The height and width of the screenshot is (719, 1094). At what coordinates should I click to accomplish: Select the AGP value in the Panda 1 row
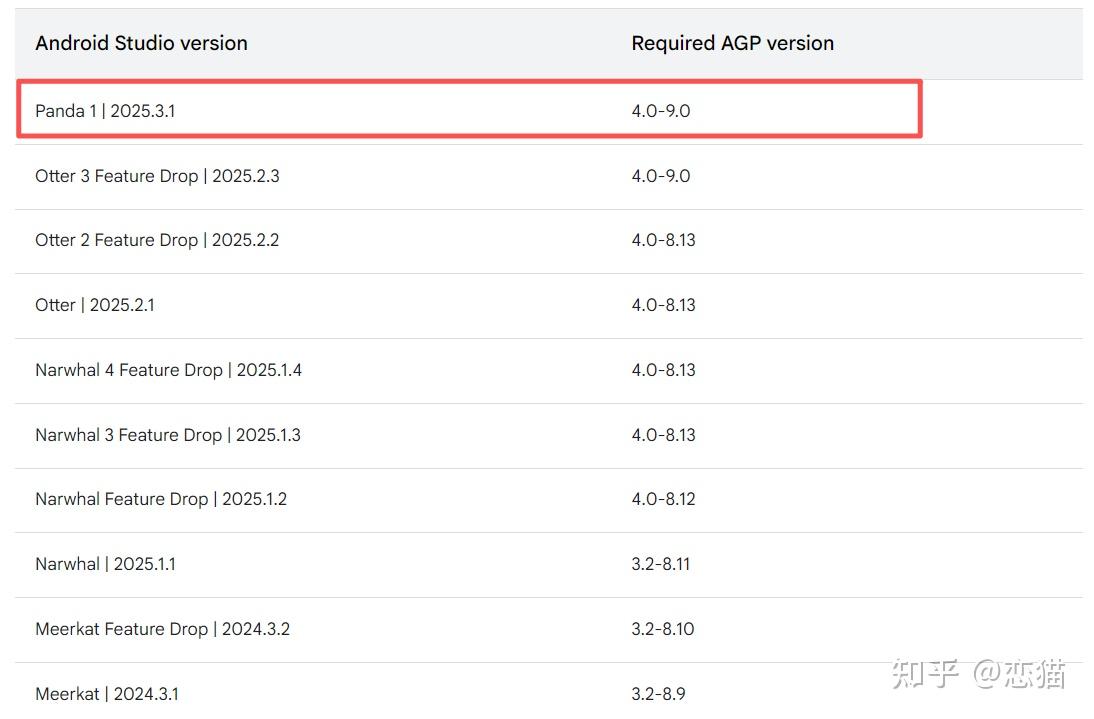pos(661,111)
